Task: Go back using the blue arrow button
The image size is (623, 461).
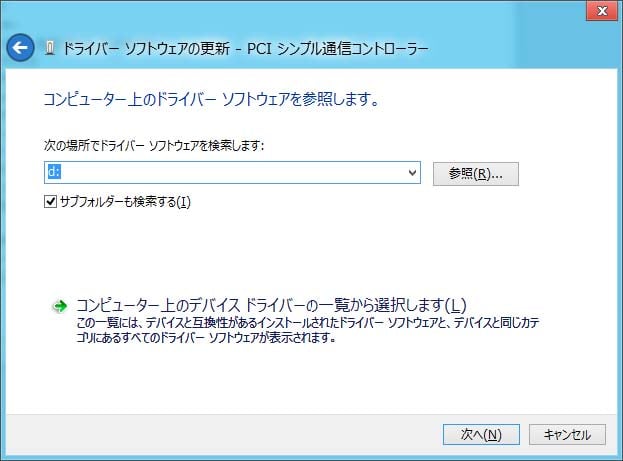Action: point(20,48)
